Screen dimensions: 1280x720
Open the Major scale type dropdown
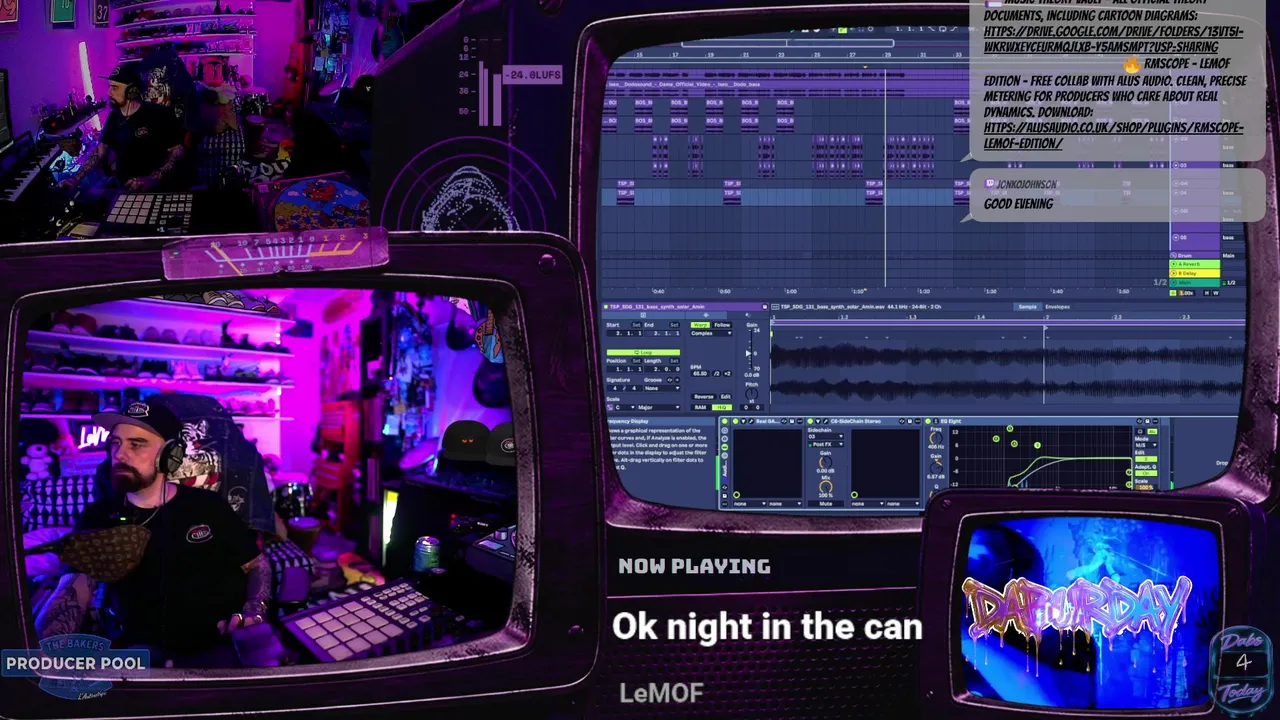[x=658, y=407]
